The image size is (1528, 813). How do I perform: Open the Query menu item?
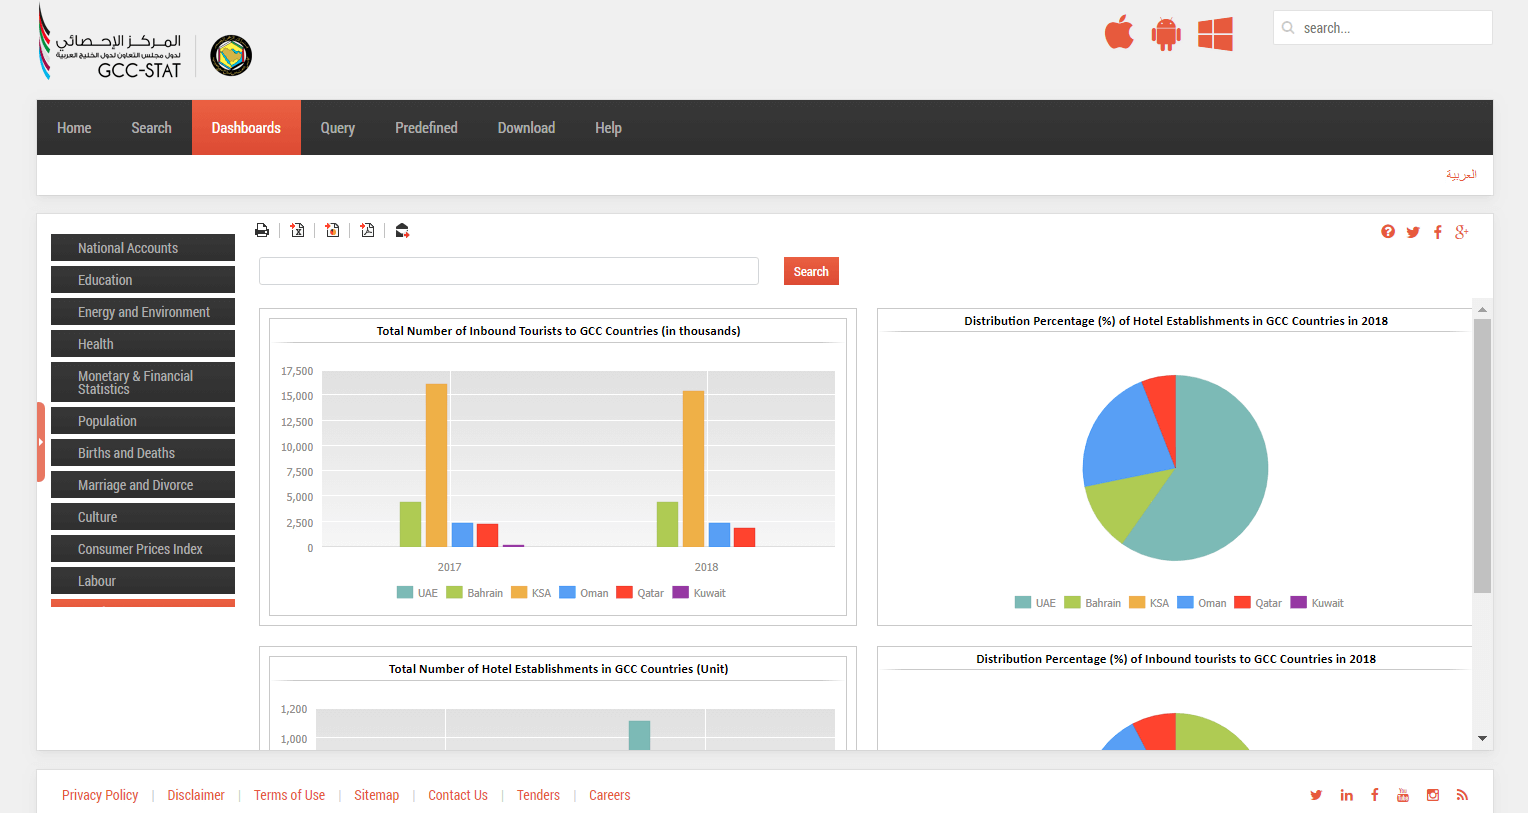tap(338, 128)
